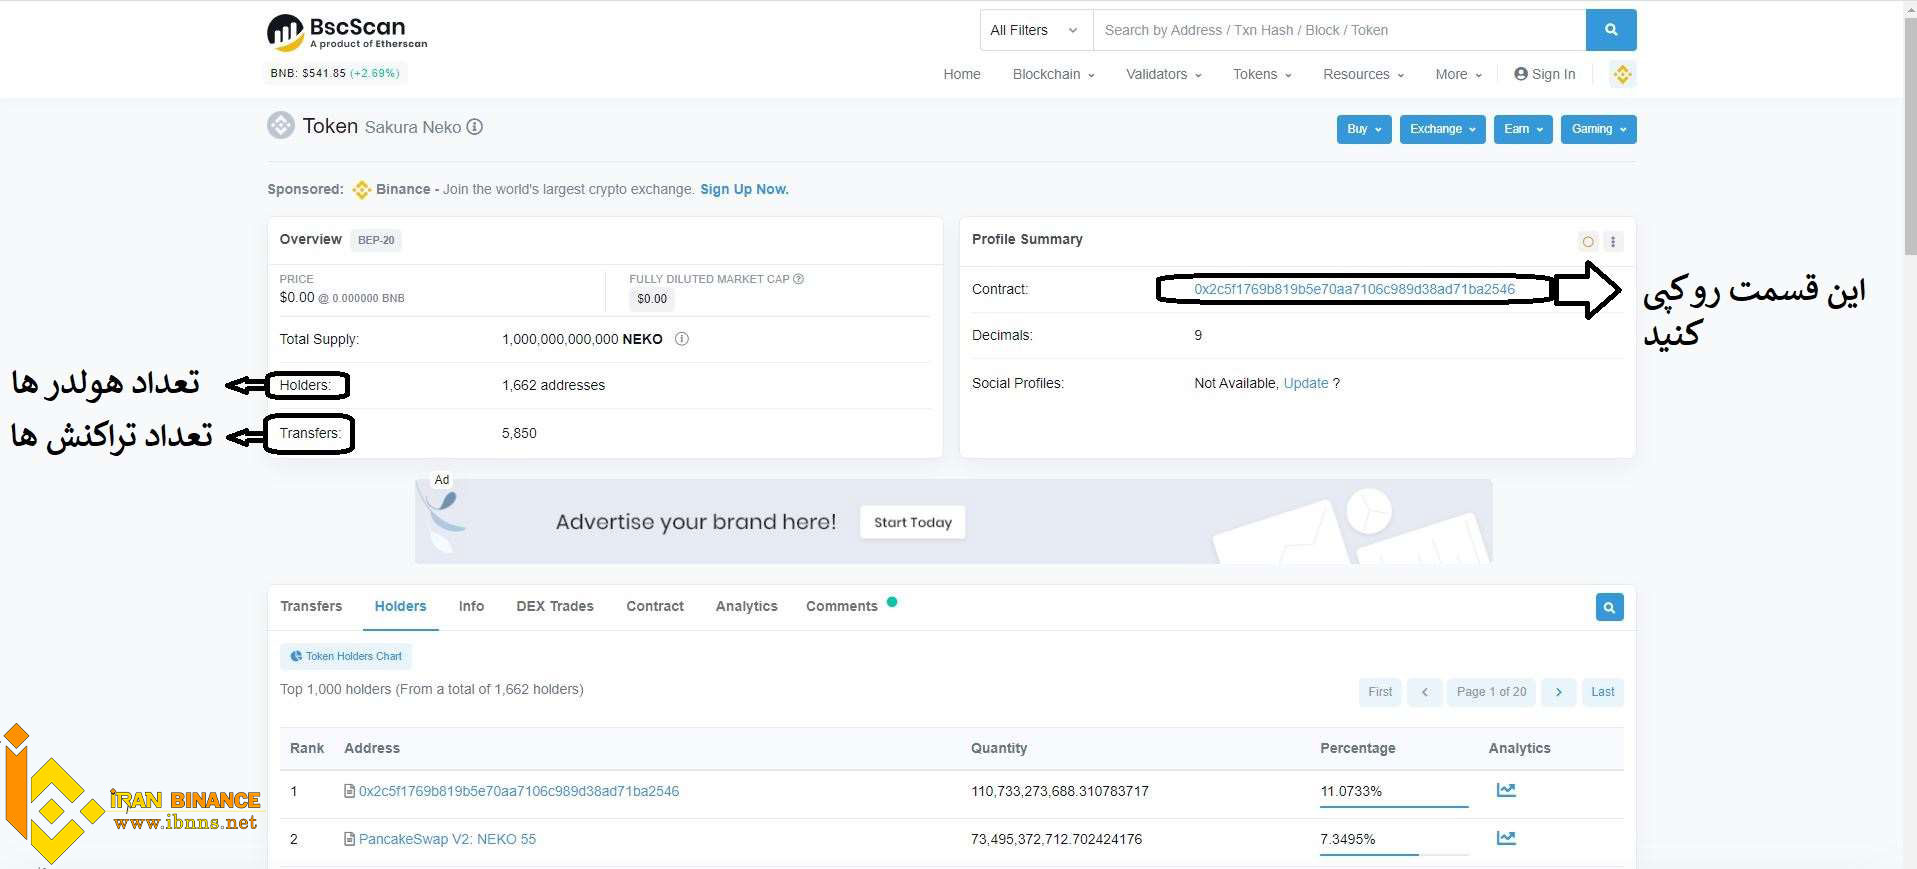
Task: Go to next holders page arrow
Action: click(1558, 692)
